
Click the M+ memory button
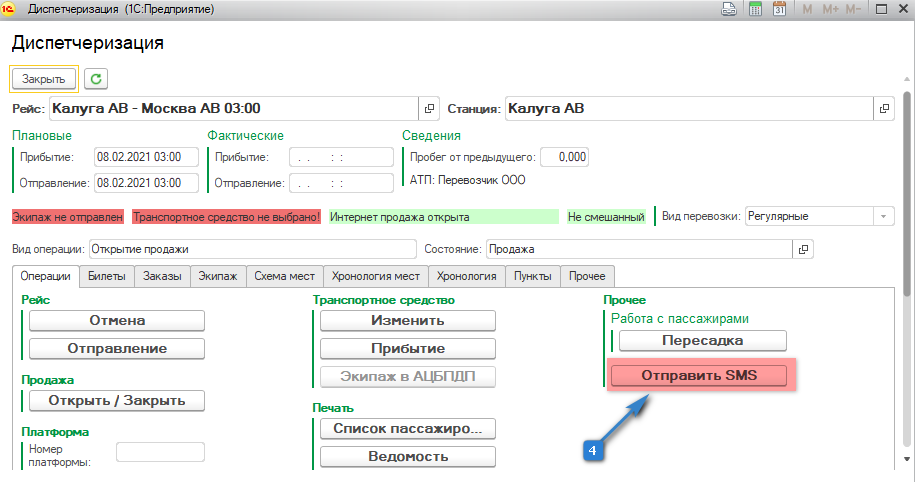(831, 9)
